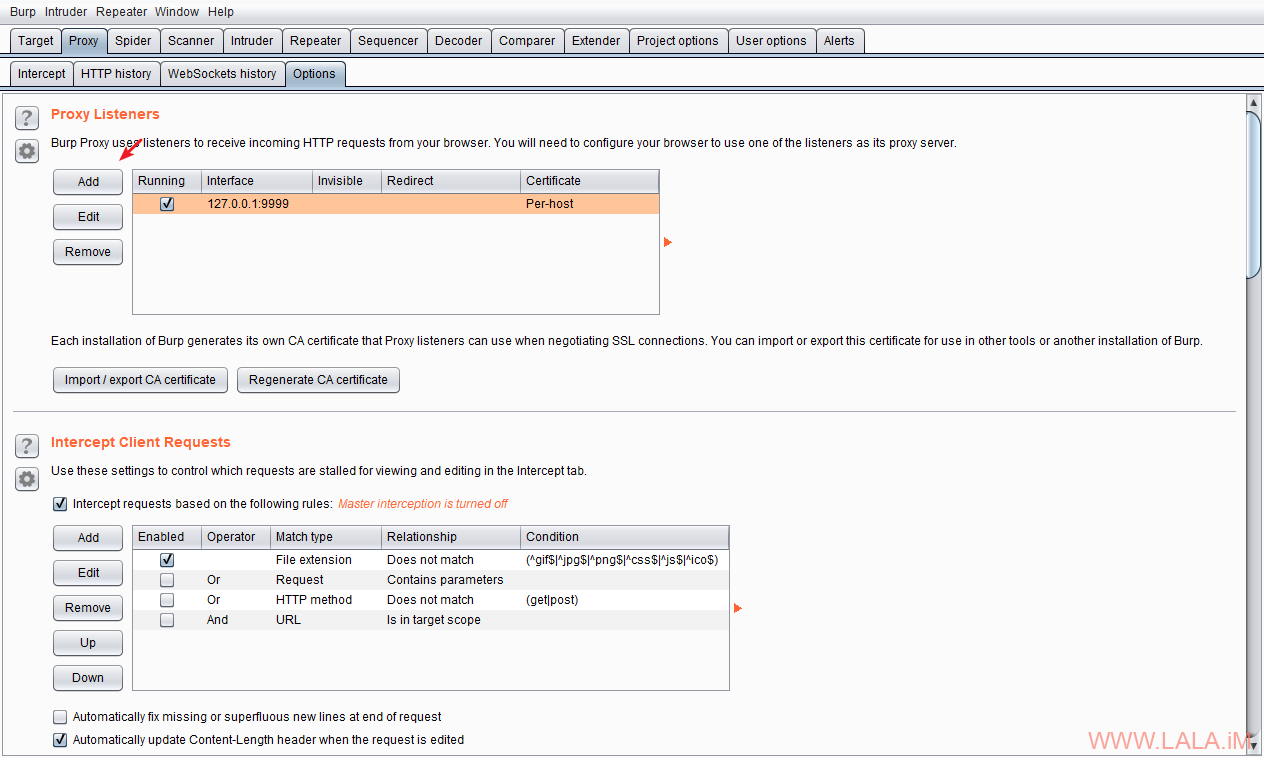Viewport: 1264px width, 758px height.
Task: Disable the File extension rule checkbox
Action: click(x=167, y=560)
